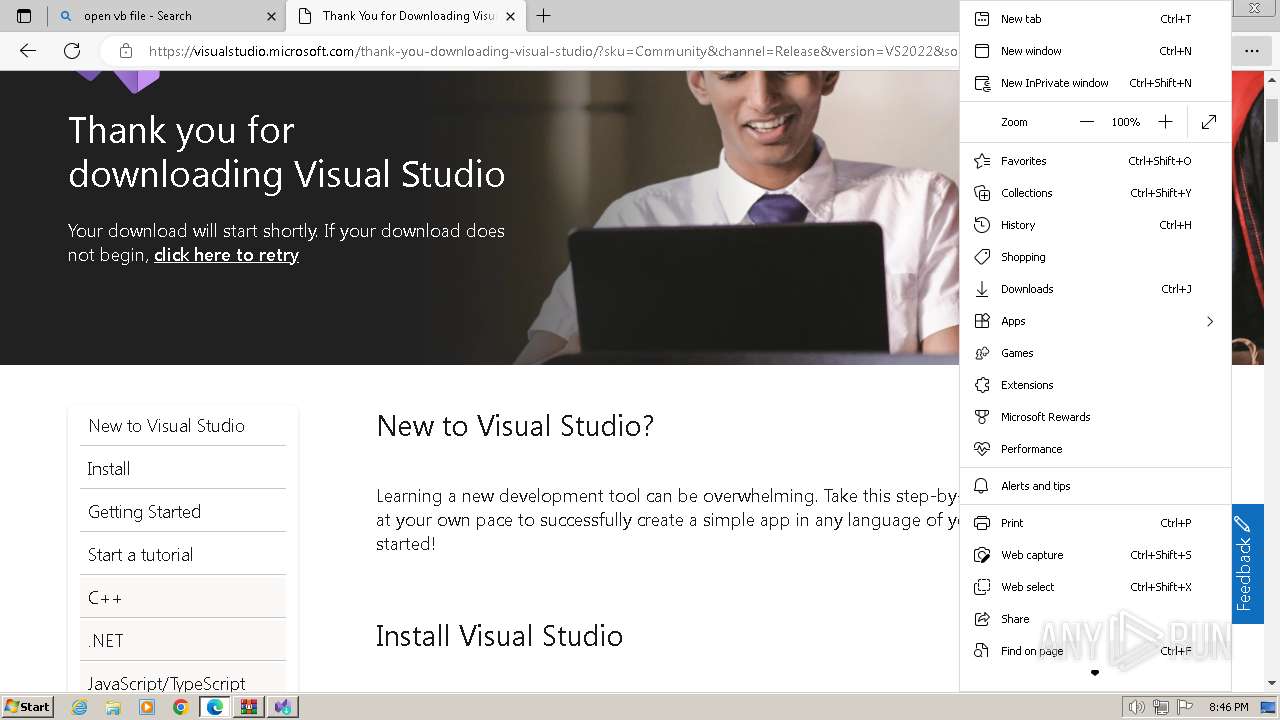Open Favorites from the menu
Image resolution: width=1280 pixels, height=720 pixels.
tap(1095, 161)
